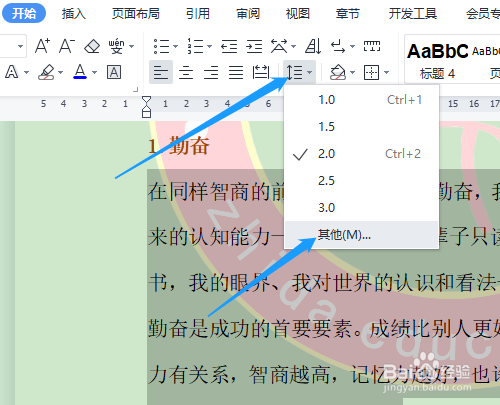Switch to the 开发工具 tab
The image size is (500, 405).
(413, 14)
